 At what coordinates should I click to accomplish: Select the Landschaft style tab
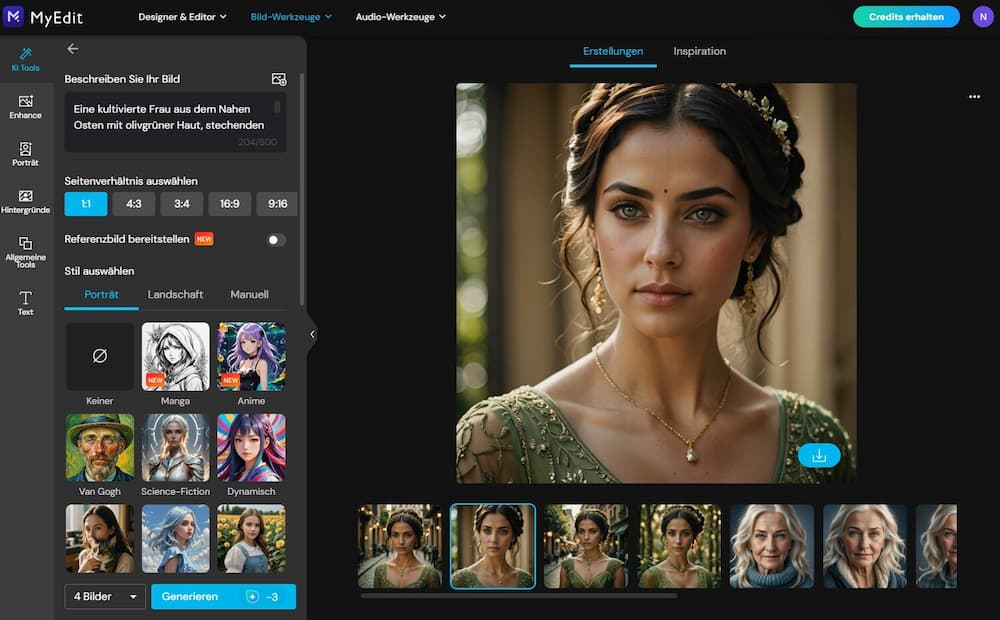(x=175, y=295)
